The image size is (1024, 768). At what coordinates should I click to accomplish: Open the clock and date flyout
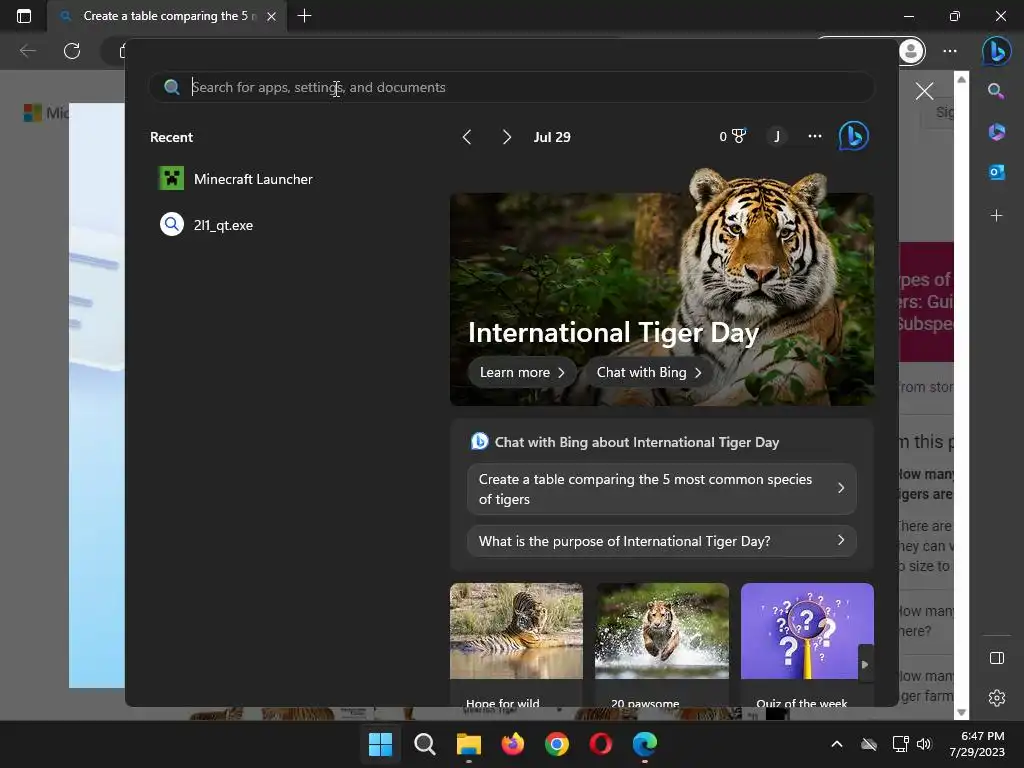[x=977, y=744]
